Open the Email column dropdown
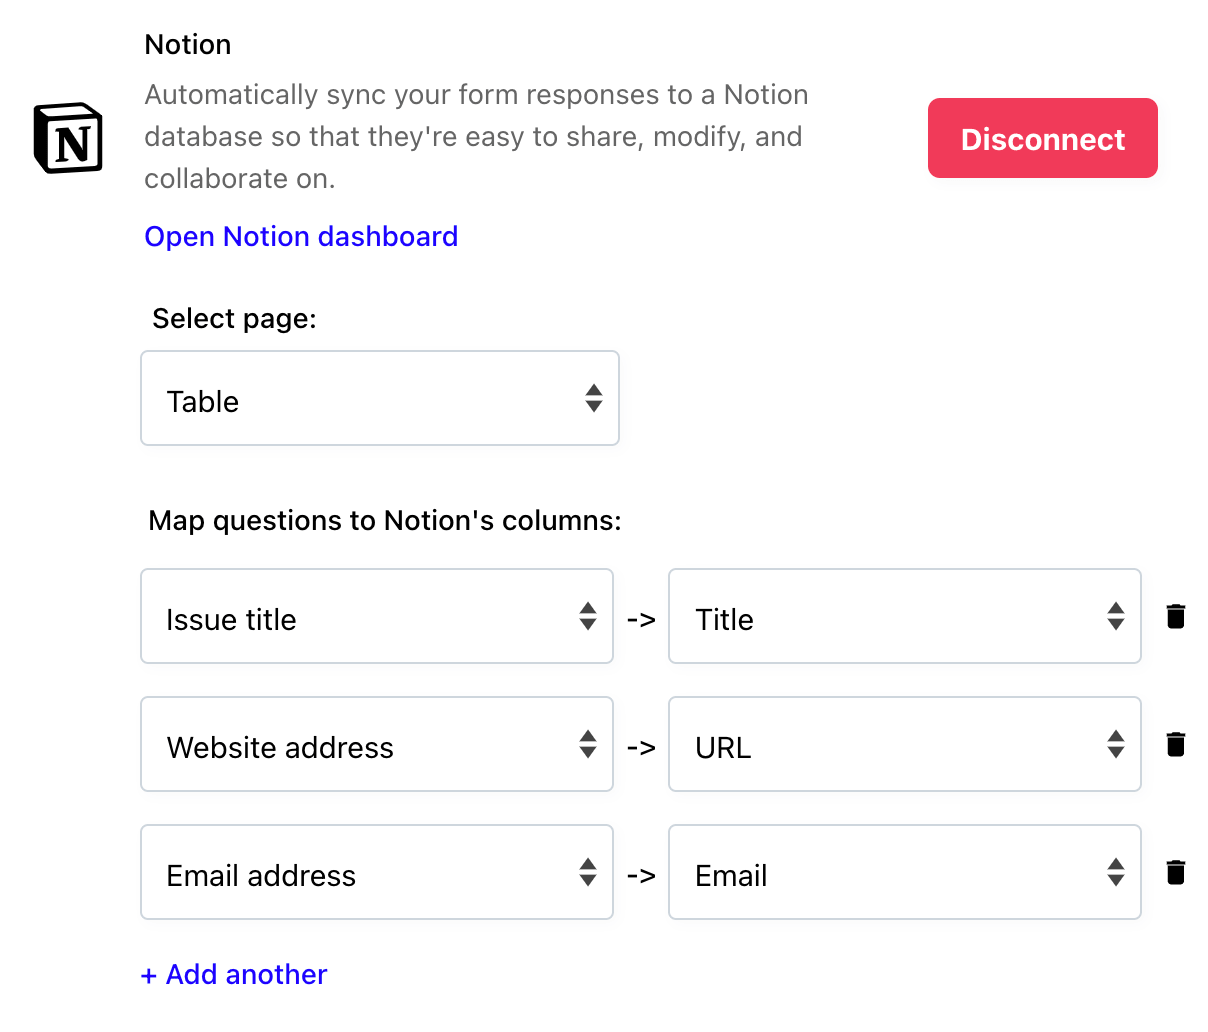 pyautogui.click(x=905, y=872)
